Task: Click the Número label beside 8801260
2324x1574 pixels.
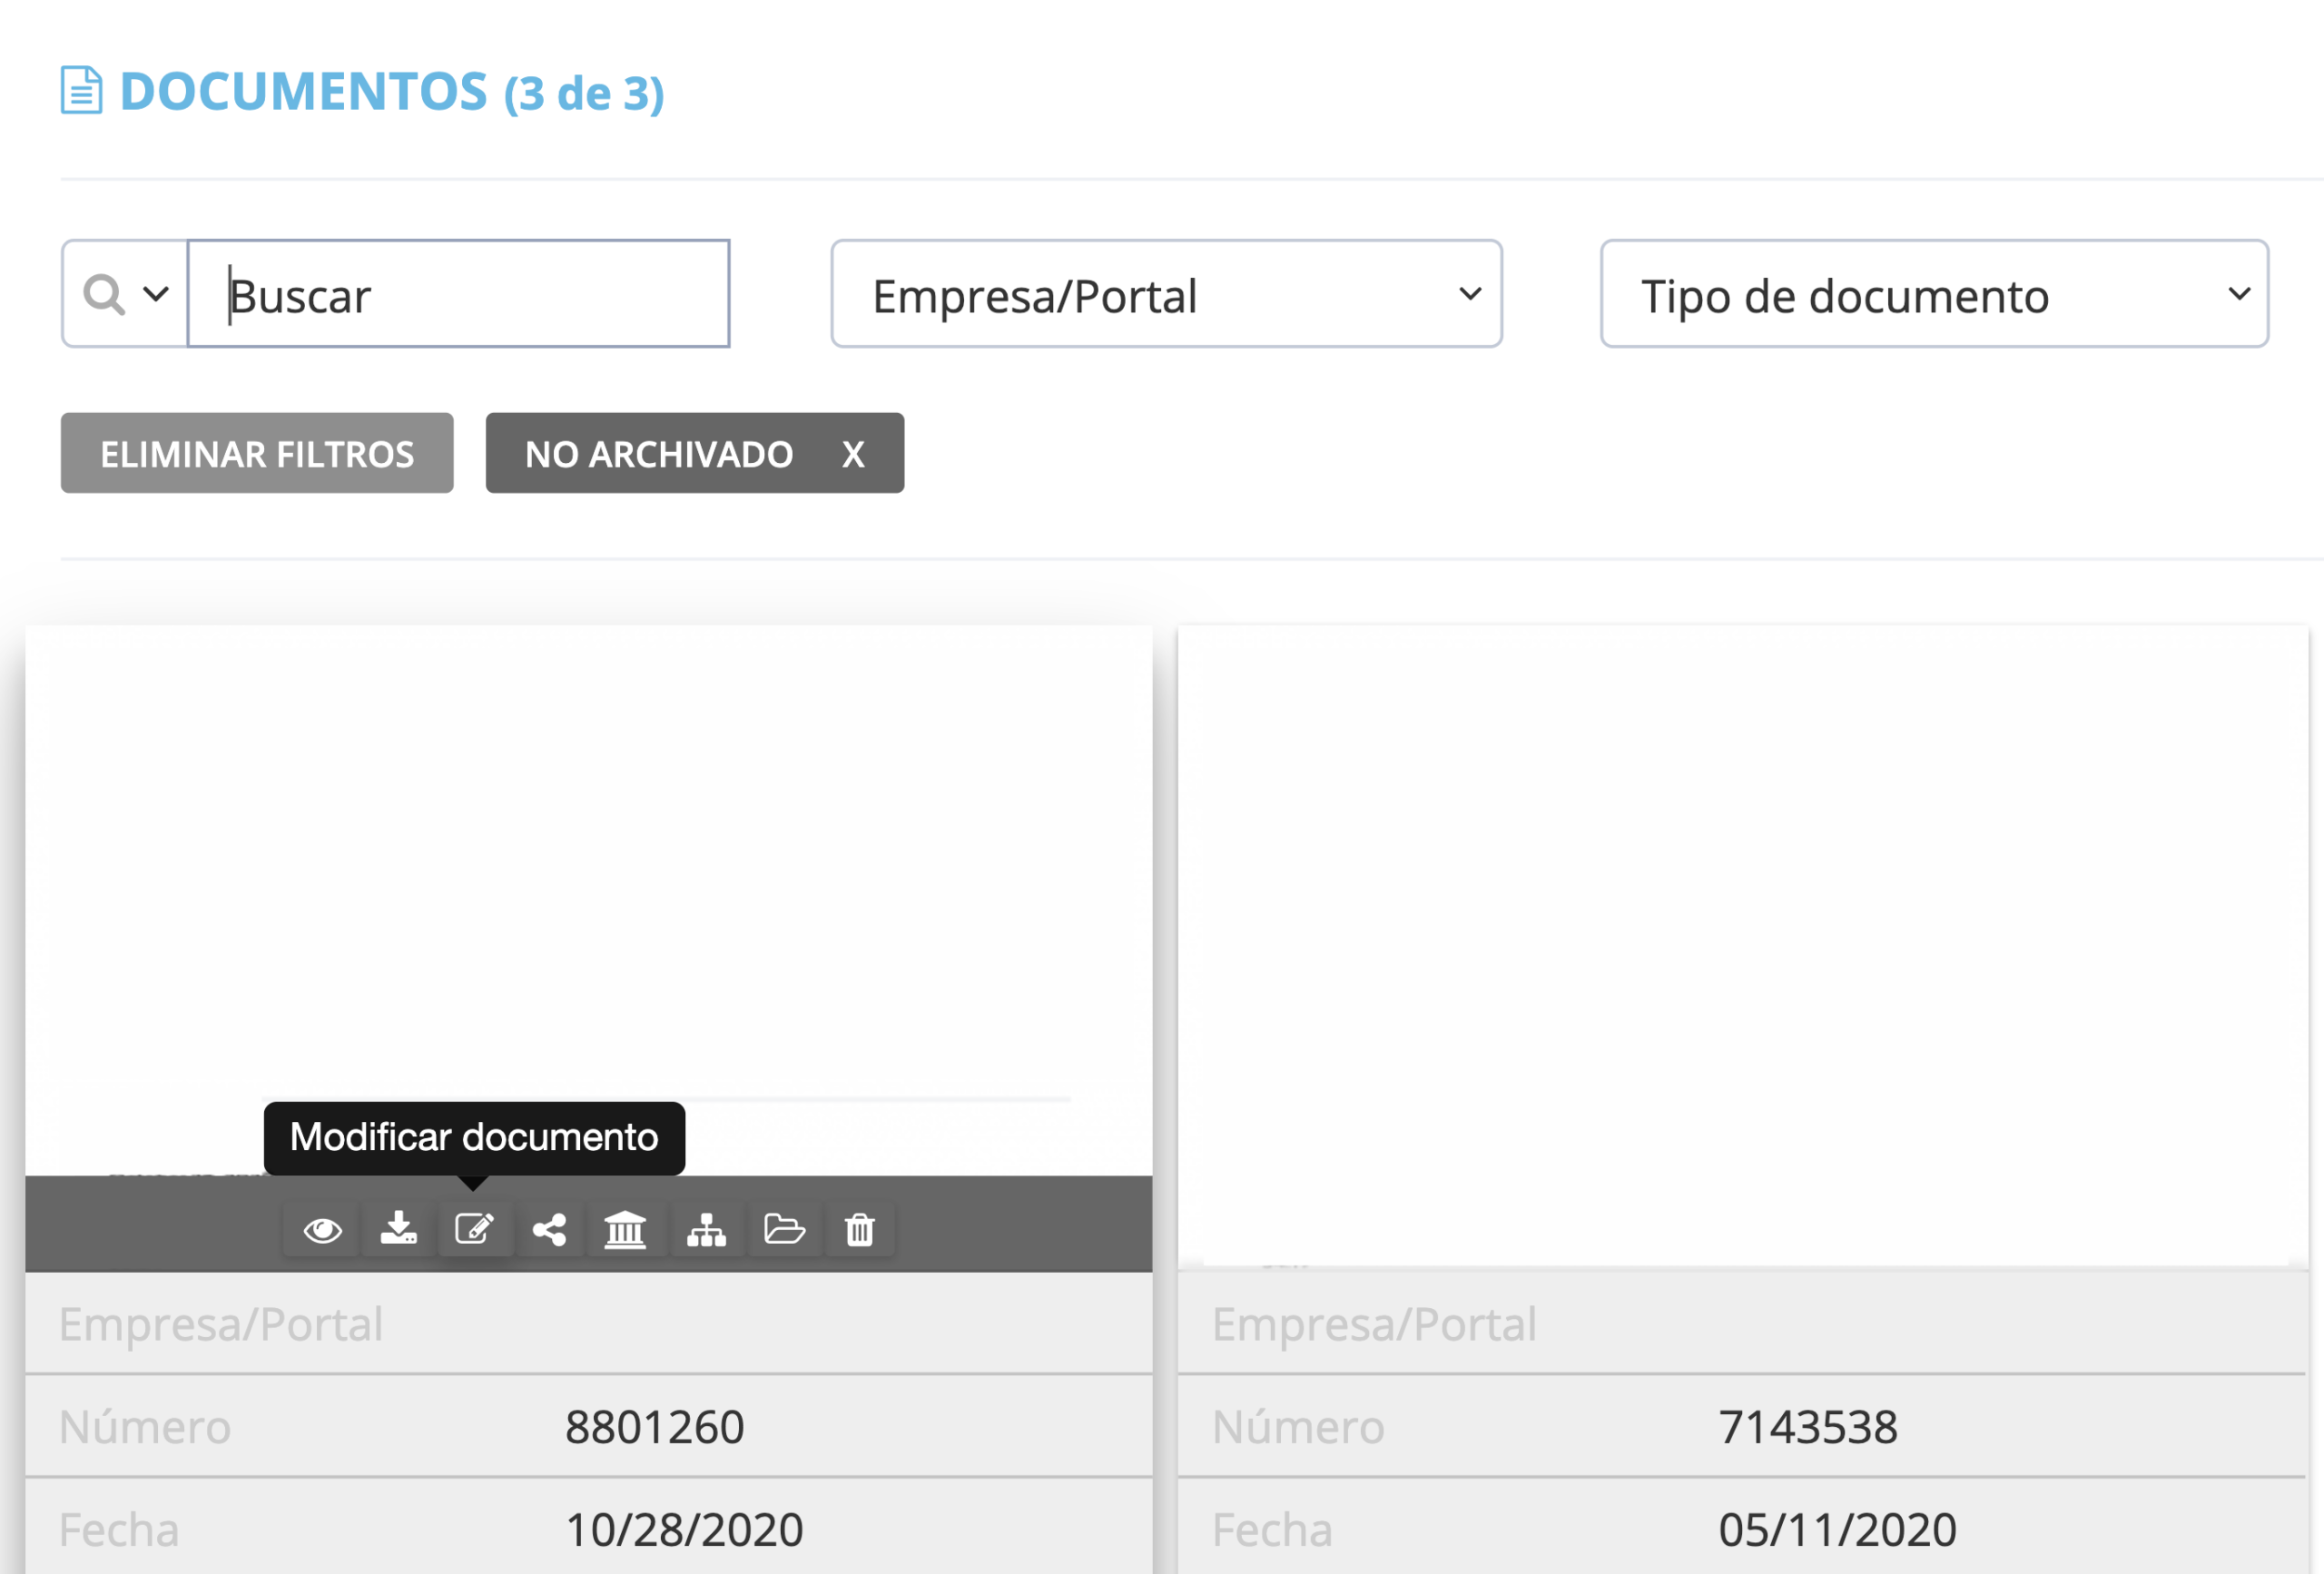Action: tap(145, 1427)
